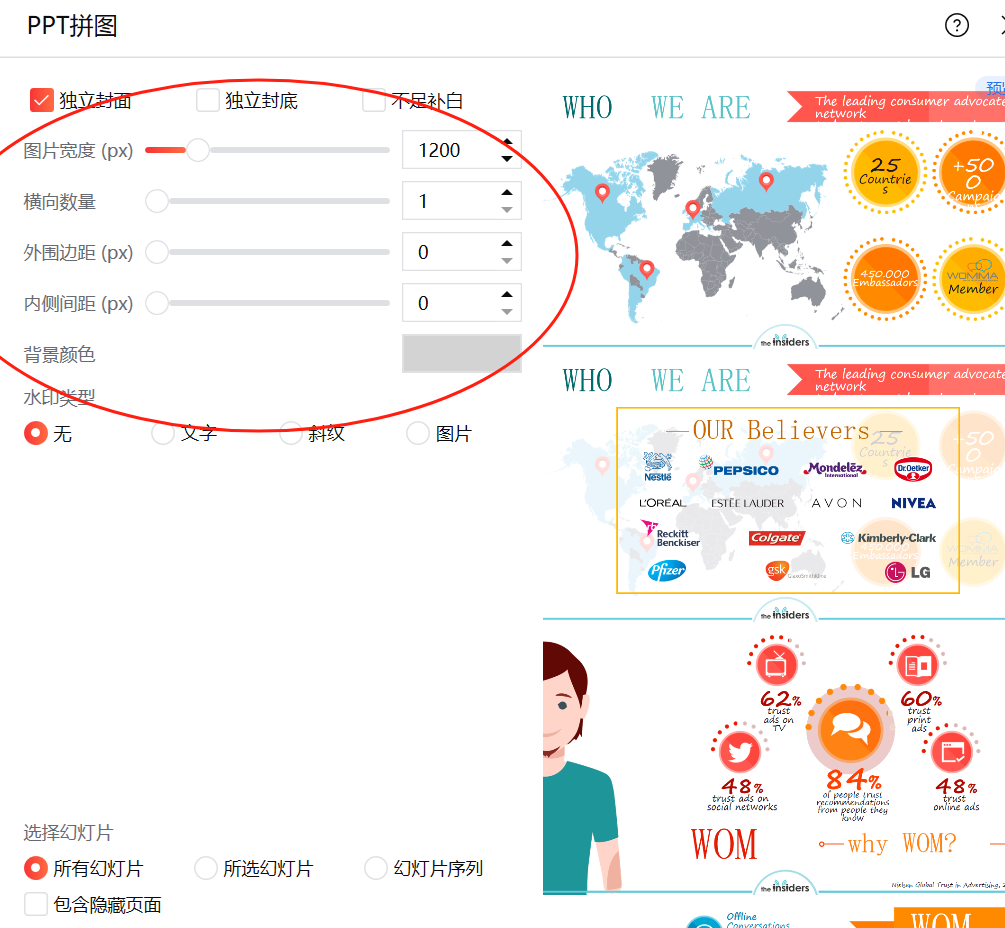Select 图片 watermark type
Screen dimensions: 1005x928
[416, 433]
